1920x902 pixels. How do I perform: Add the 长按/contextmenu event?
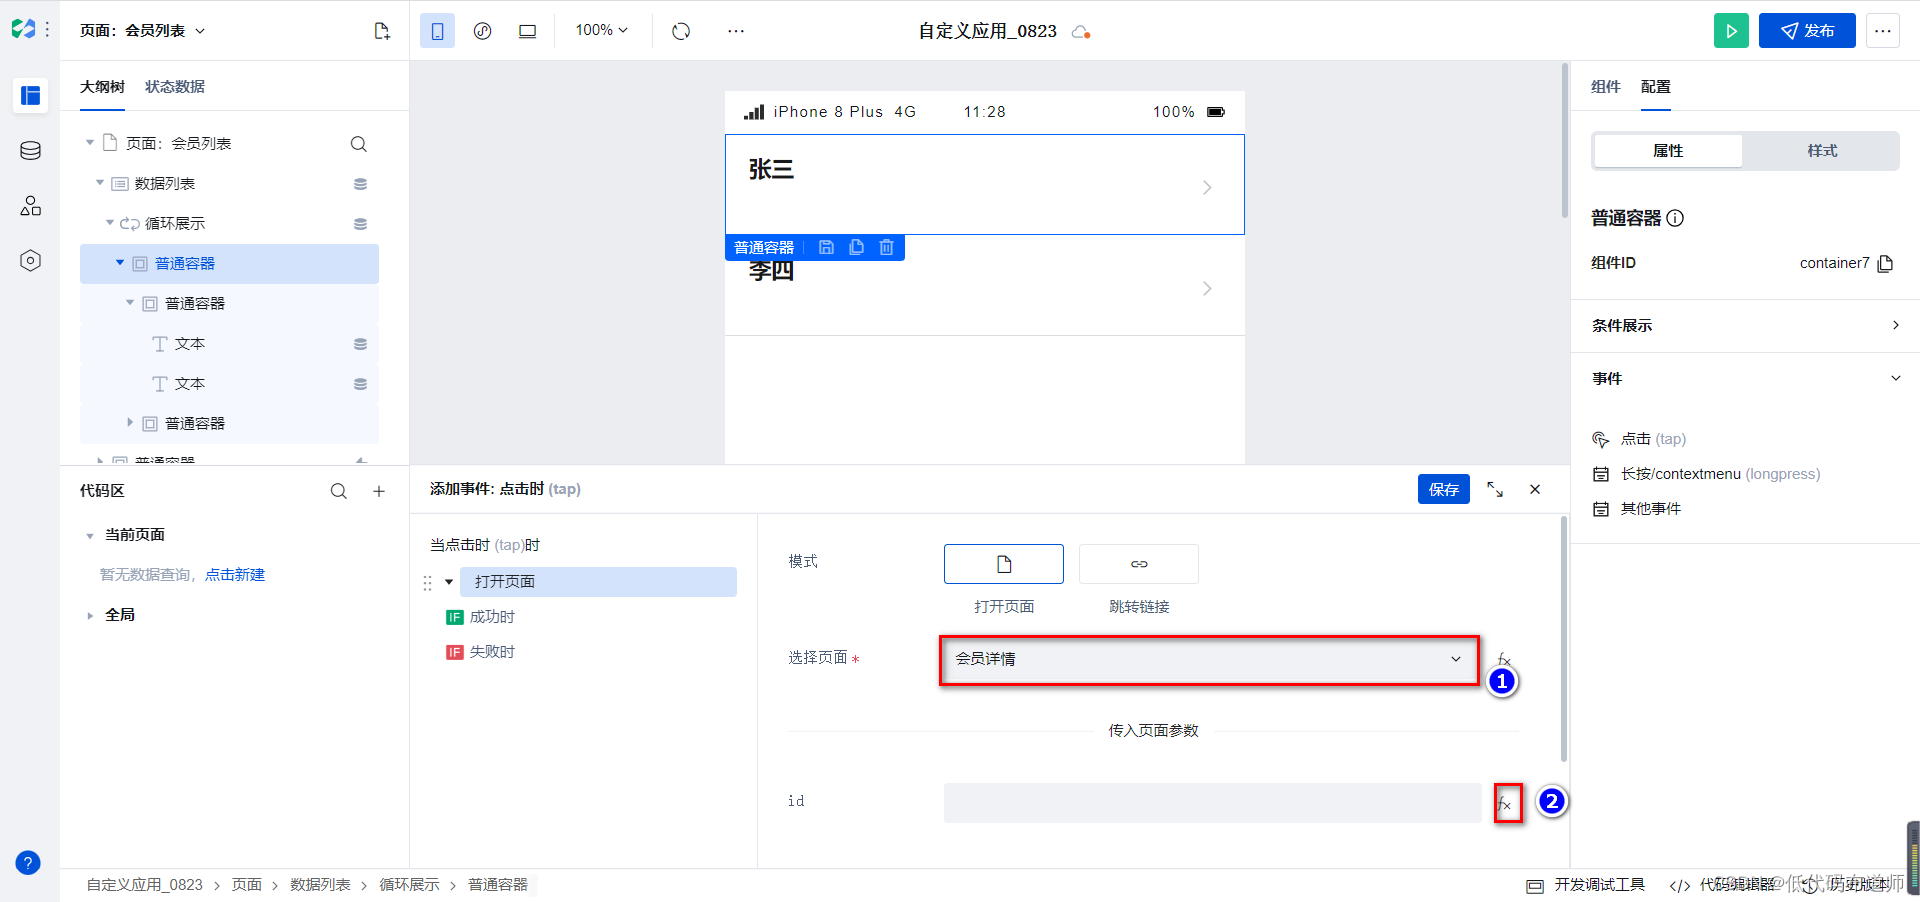1719,474
